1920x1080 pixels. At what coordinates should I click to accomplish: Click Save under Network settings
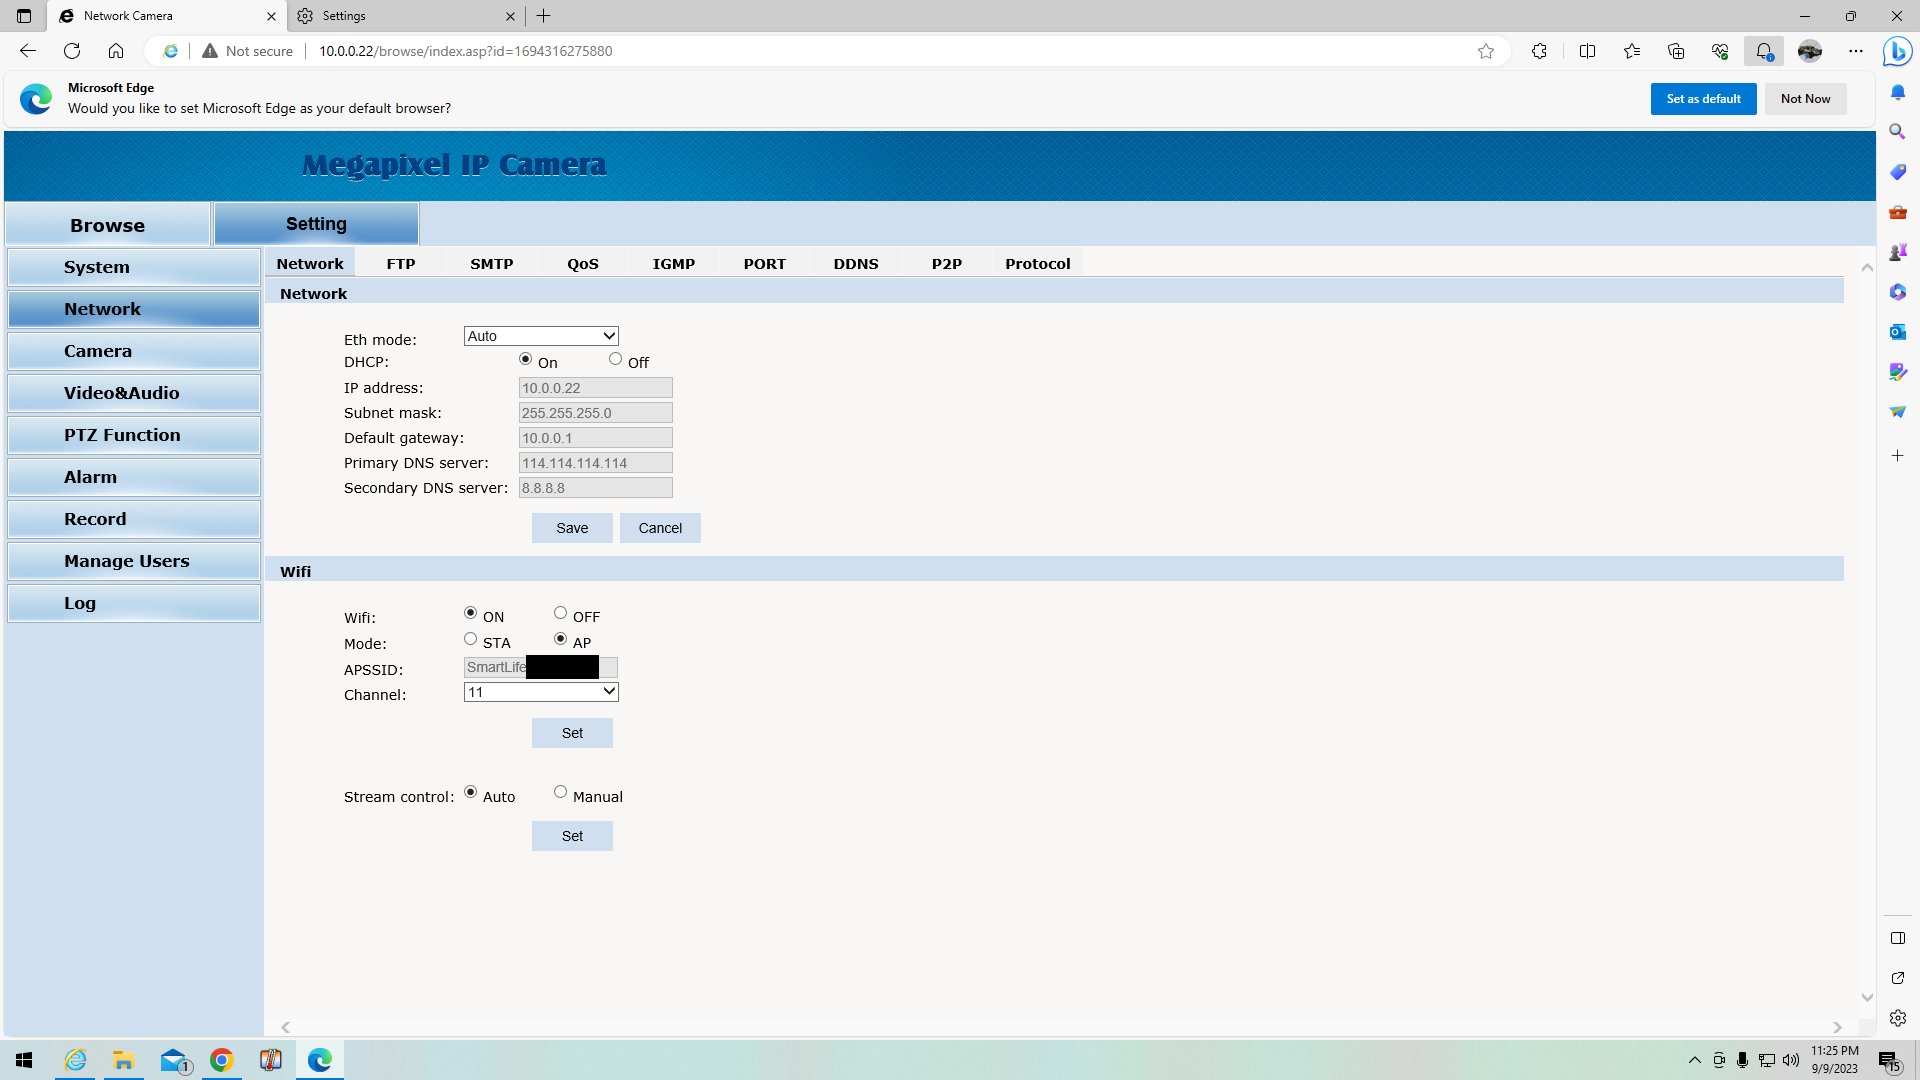click(572, 528)
